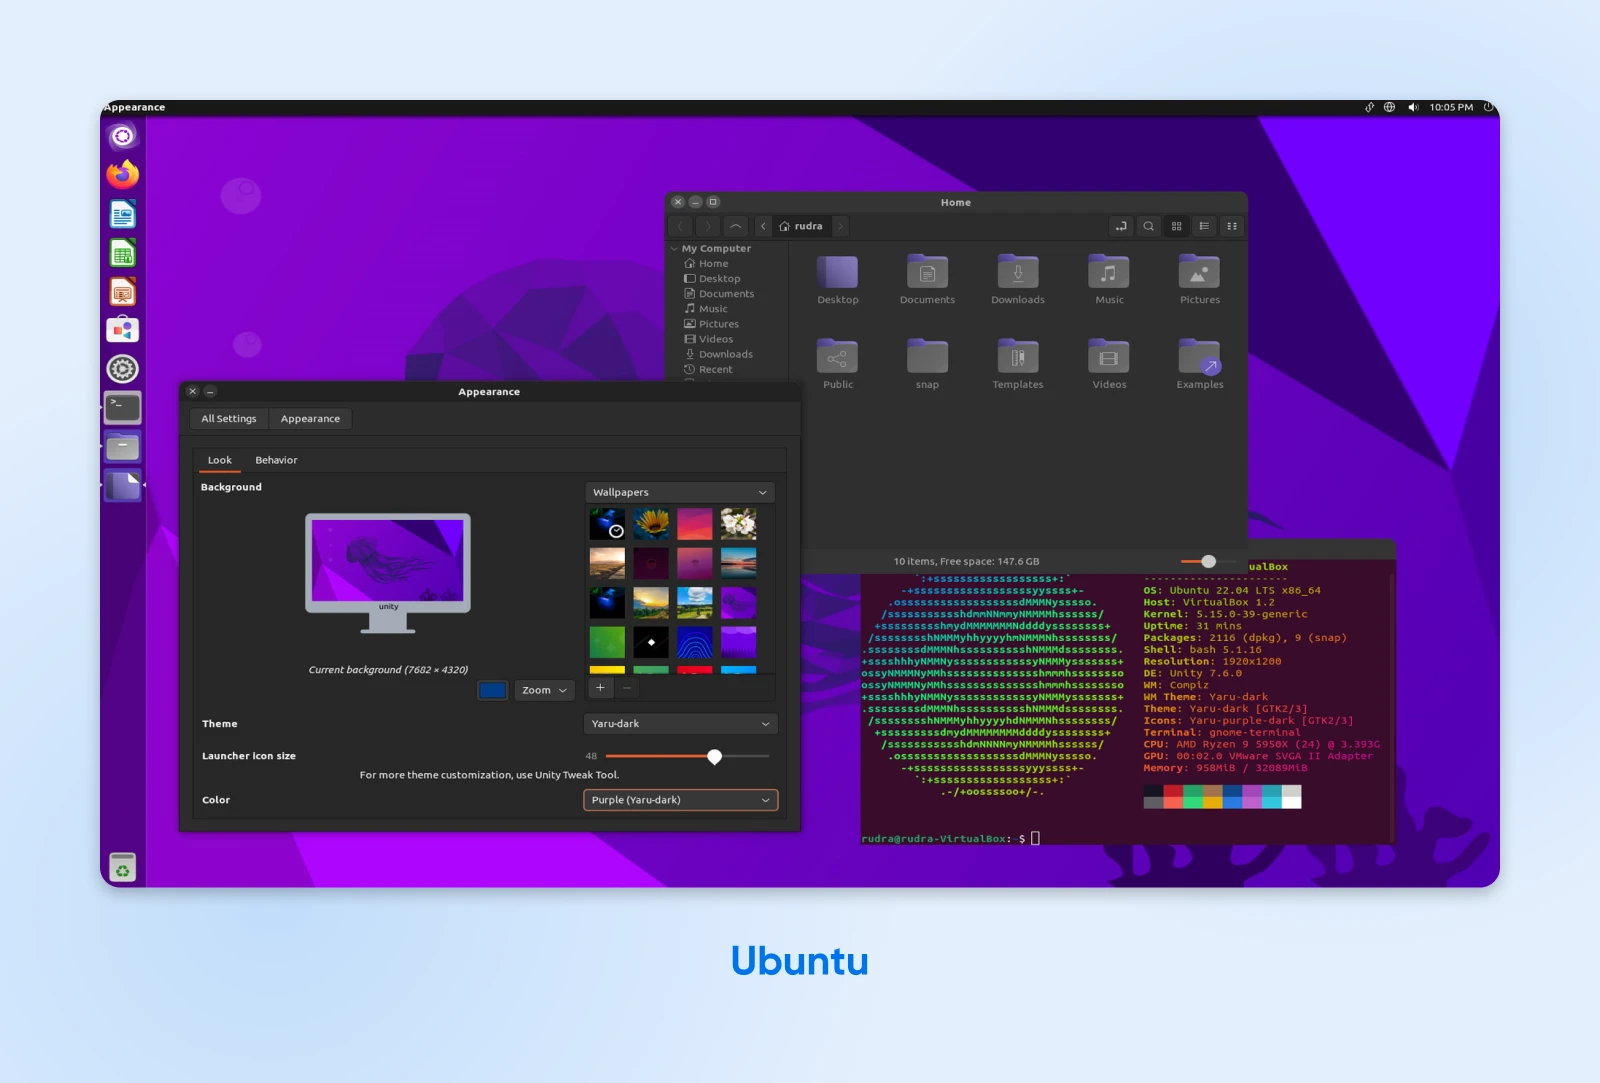This screenshot has height=1083, width=1600.
Task: Open the Desktop folder in main pane
Action: click(838, 279)
